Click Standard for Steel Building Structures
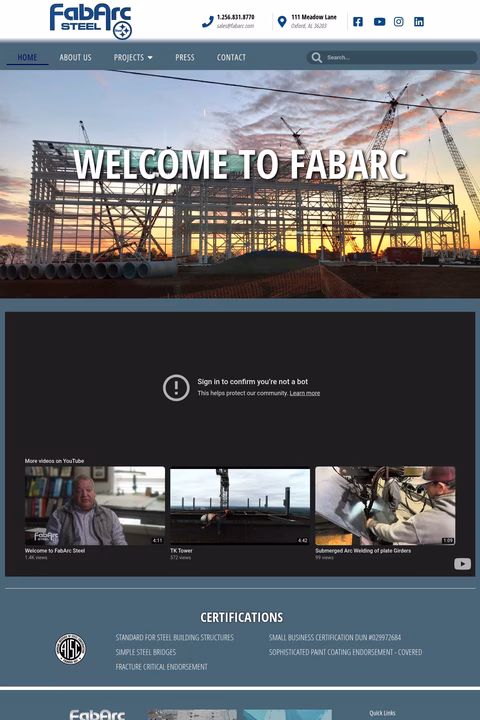The width and height of the screenshot is (480, 720). pos(175,637)
